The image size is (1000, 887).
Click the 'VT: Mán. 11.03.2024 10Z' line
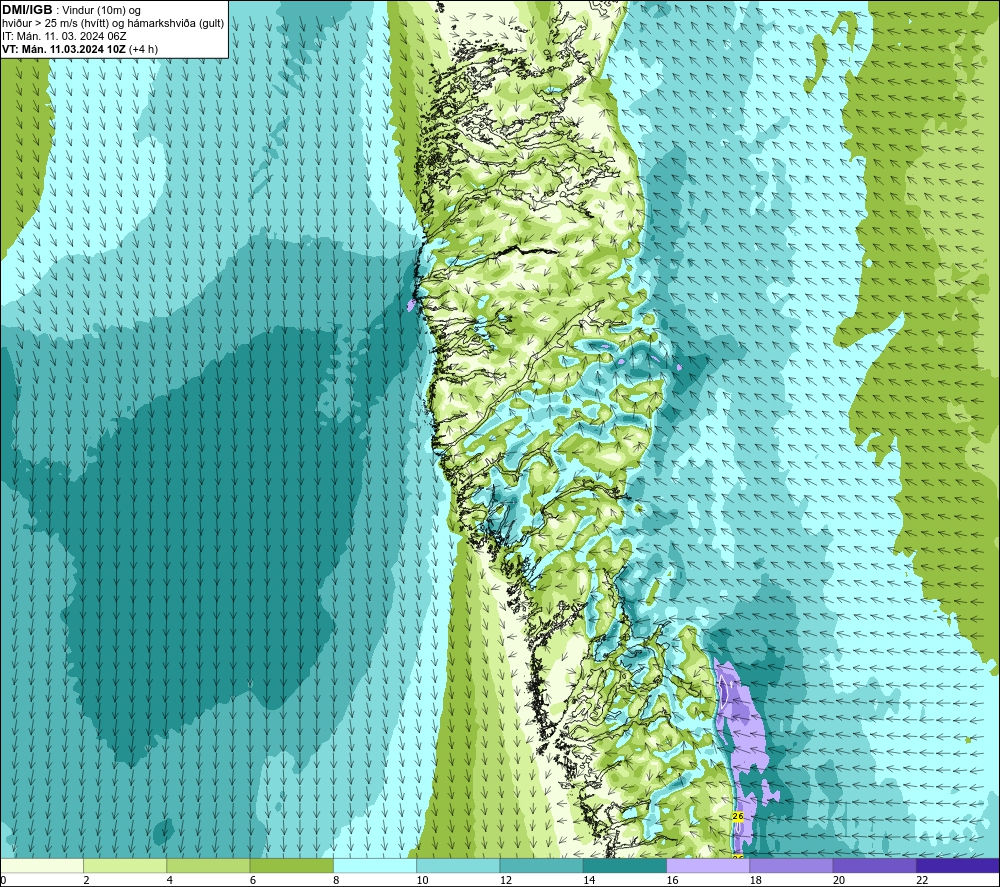tap(64, 49)
